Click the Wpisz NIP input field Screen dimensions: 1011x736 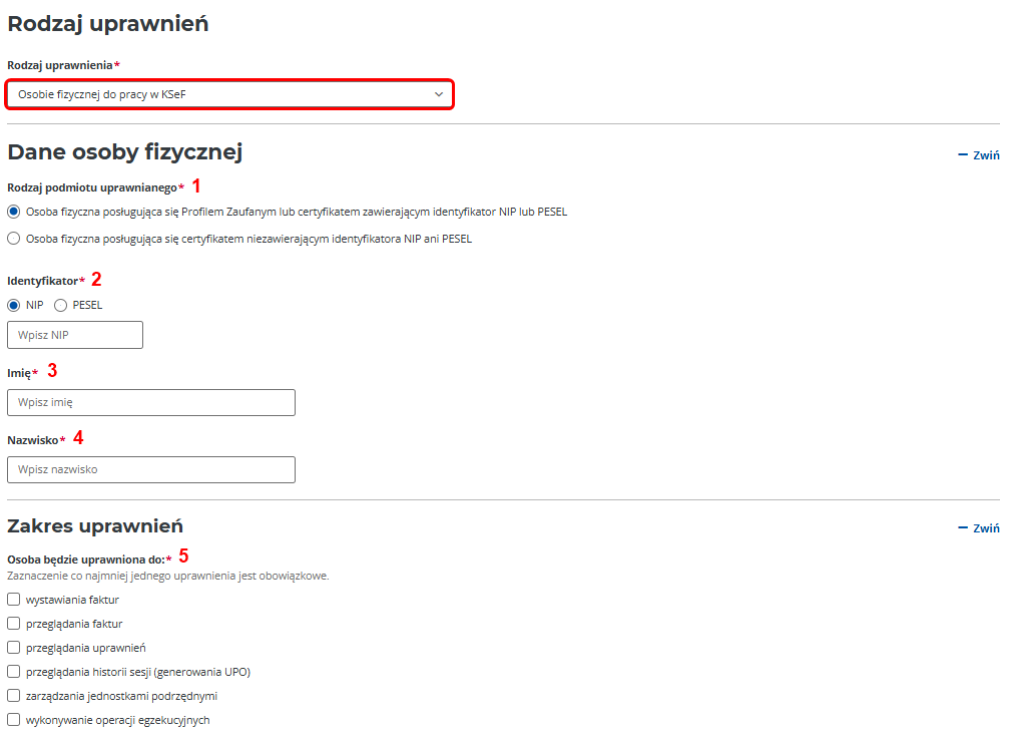pyautogui.click(x=75, y=335)
